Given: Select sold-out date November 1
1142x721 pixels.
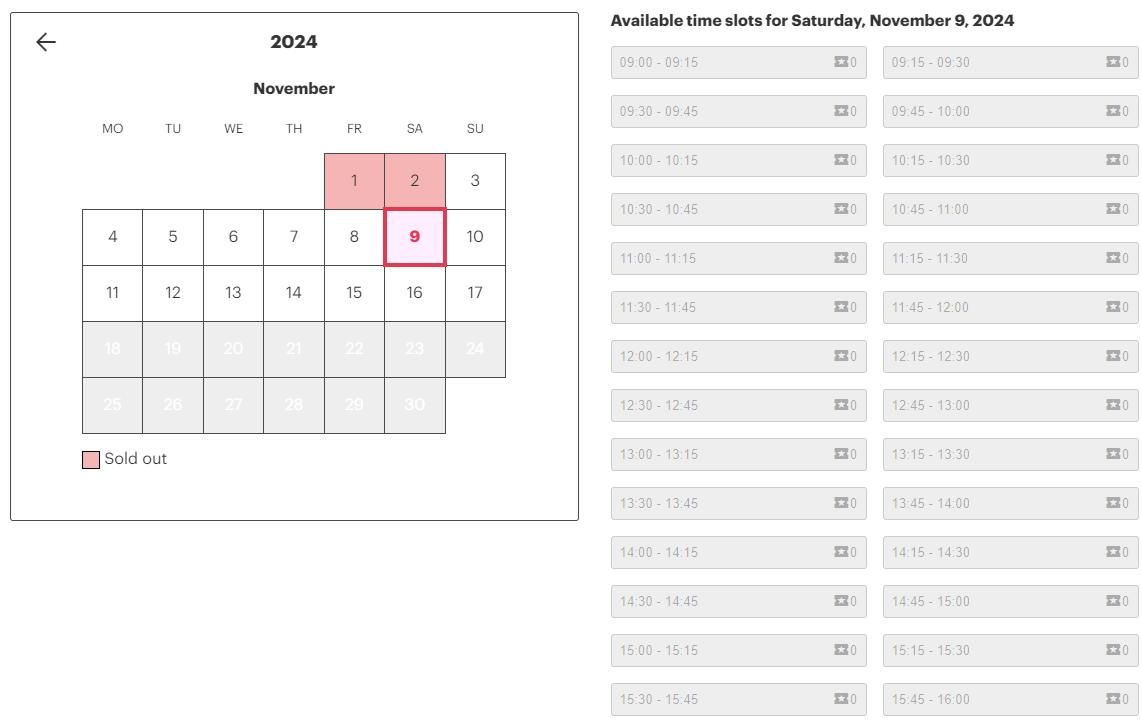Looking at the screenshot, I should (354, 181).
